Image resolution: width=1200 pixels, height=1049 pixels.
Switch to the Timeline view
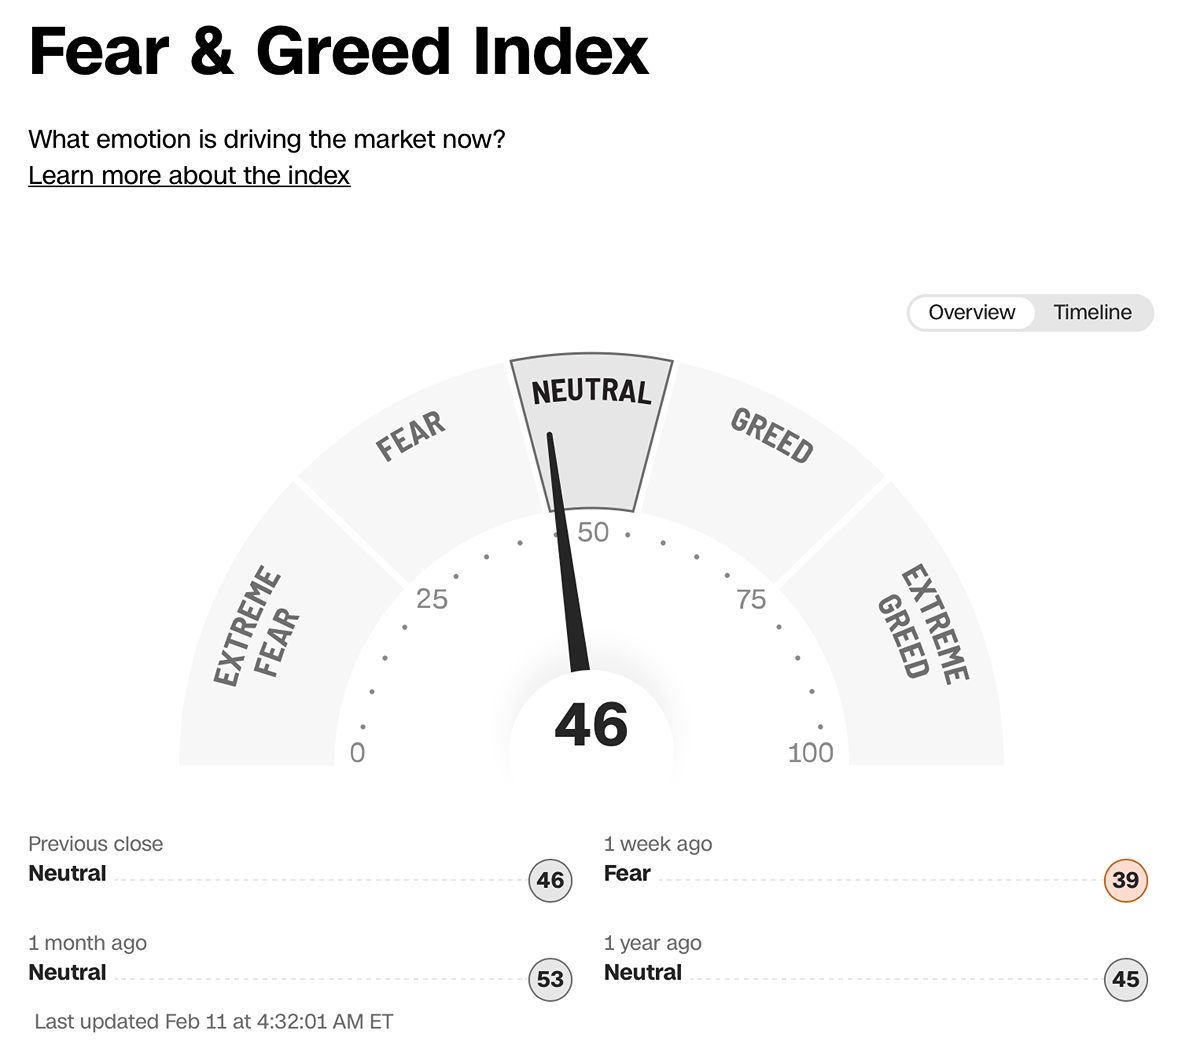click(x=1092, y=312)
